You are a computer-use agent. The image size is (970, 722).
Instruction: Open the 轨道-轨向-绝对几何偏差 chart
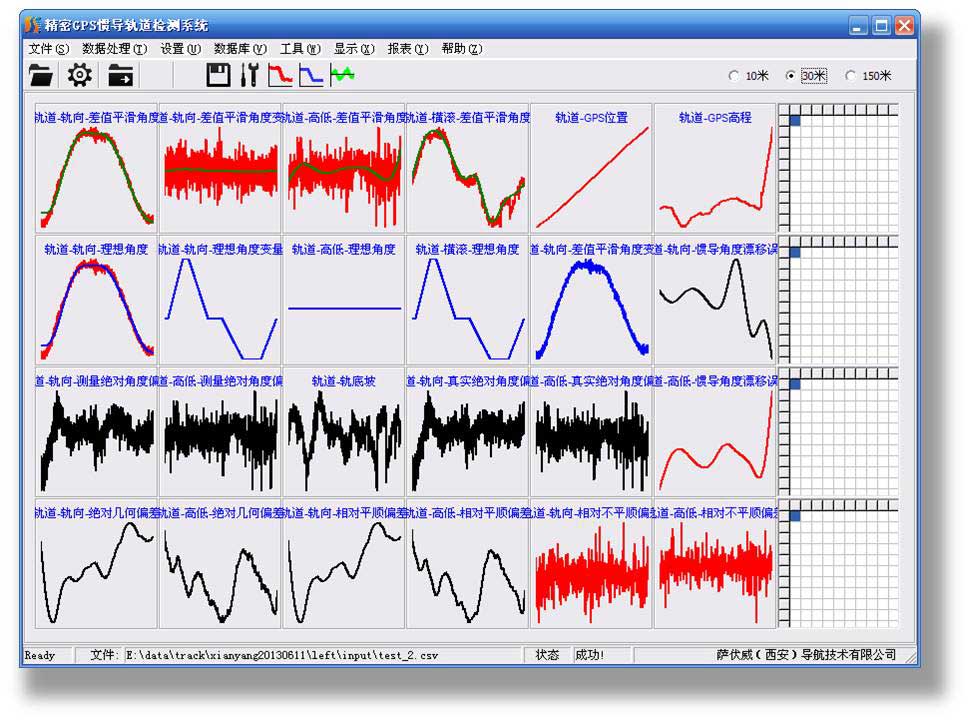click(97, 564)
